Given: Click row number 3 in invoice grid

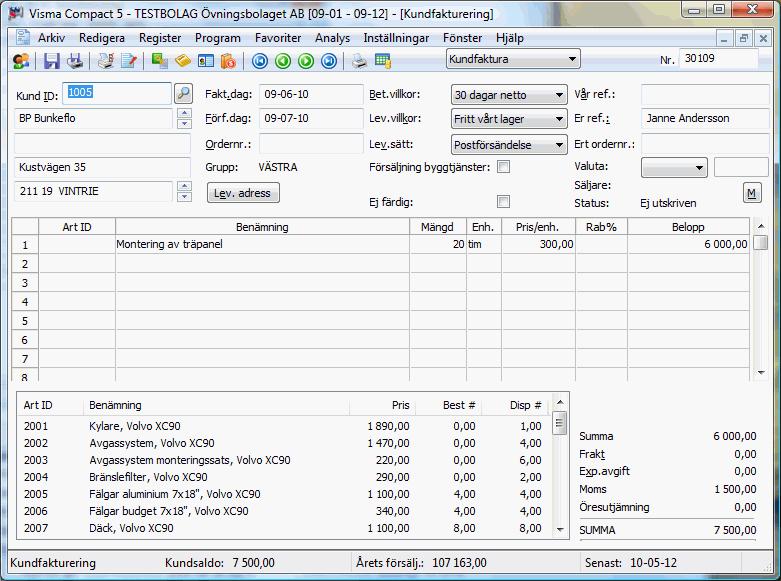Looking at the screenshot, I should [25, 283].
